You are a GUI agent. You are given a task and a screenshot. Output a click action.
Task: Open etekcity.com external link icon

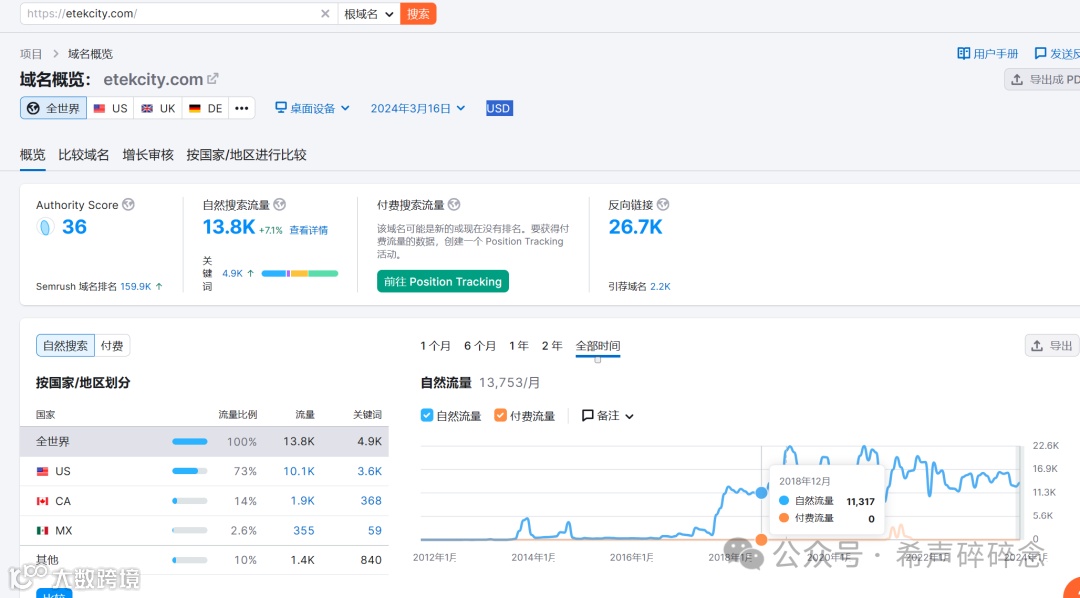pos(213,79)
